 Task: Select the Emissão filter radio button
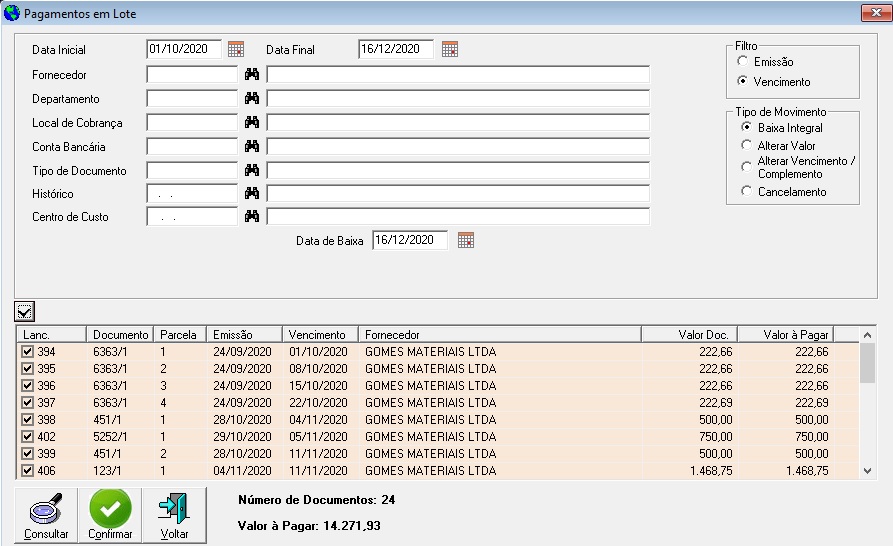(x=743, y=62)
